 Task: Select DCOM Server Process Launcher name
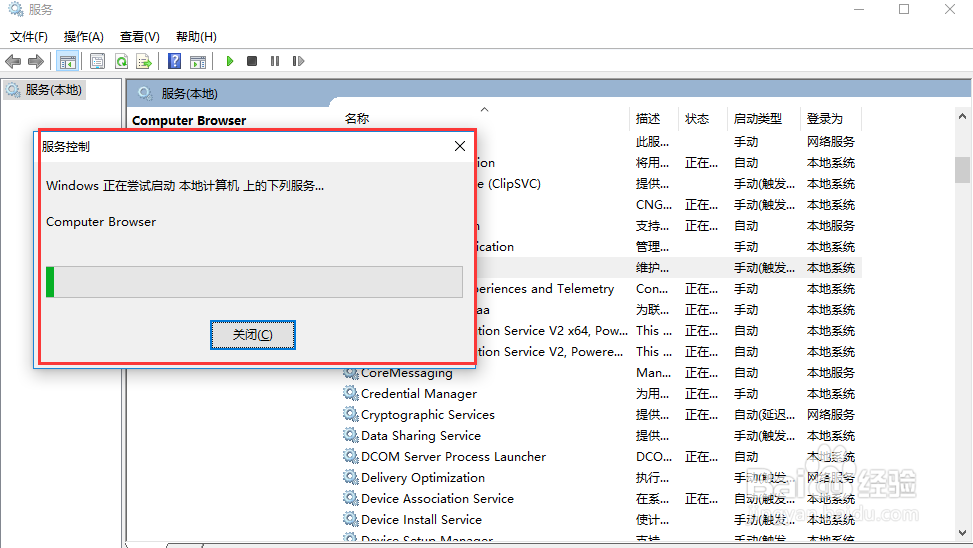point(454,457)
